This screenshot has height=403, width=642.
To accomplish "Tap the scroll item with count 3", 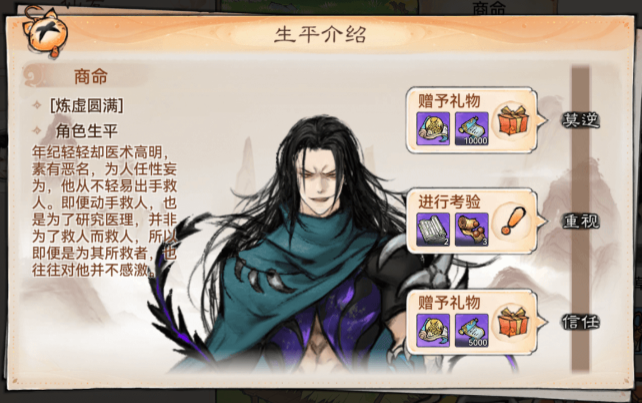I will (x=472, y=230).
